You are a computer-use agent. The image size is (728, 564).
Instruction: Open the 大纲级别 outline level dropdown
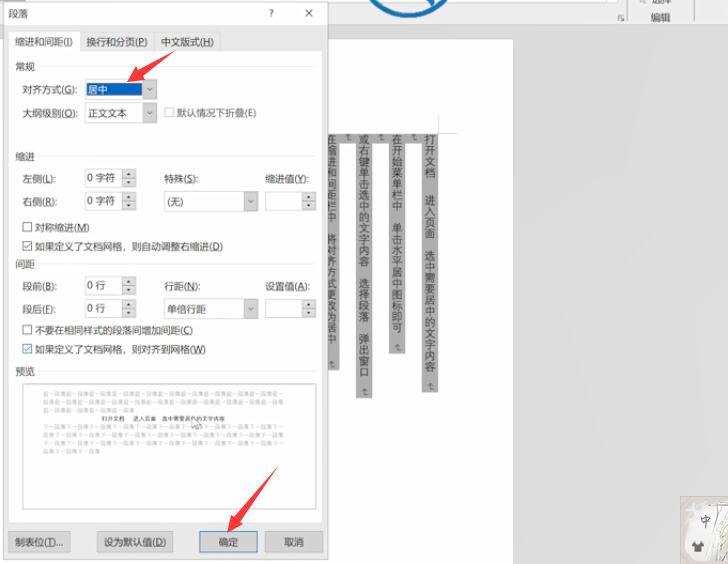tap(150, 113)
